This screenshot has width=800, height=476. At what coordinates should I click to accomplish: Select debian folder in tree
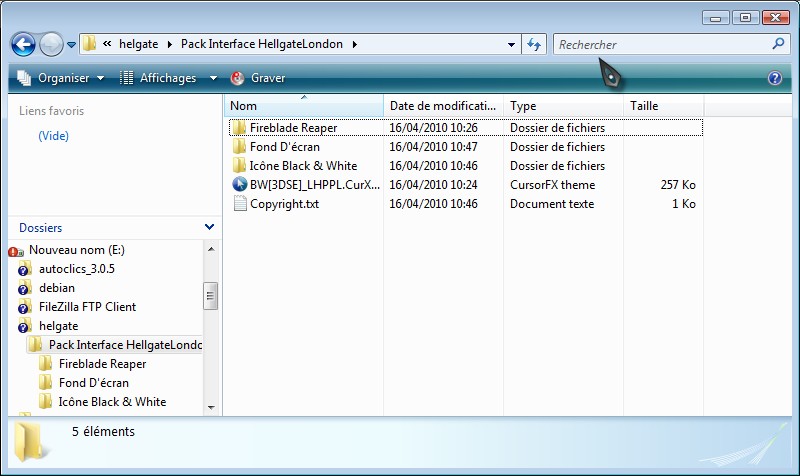[x=57, y=288]
